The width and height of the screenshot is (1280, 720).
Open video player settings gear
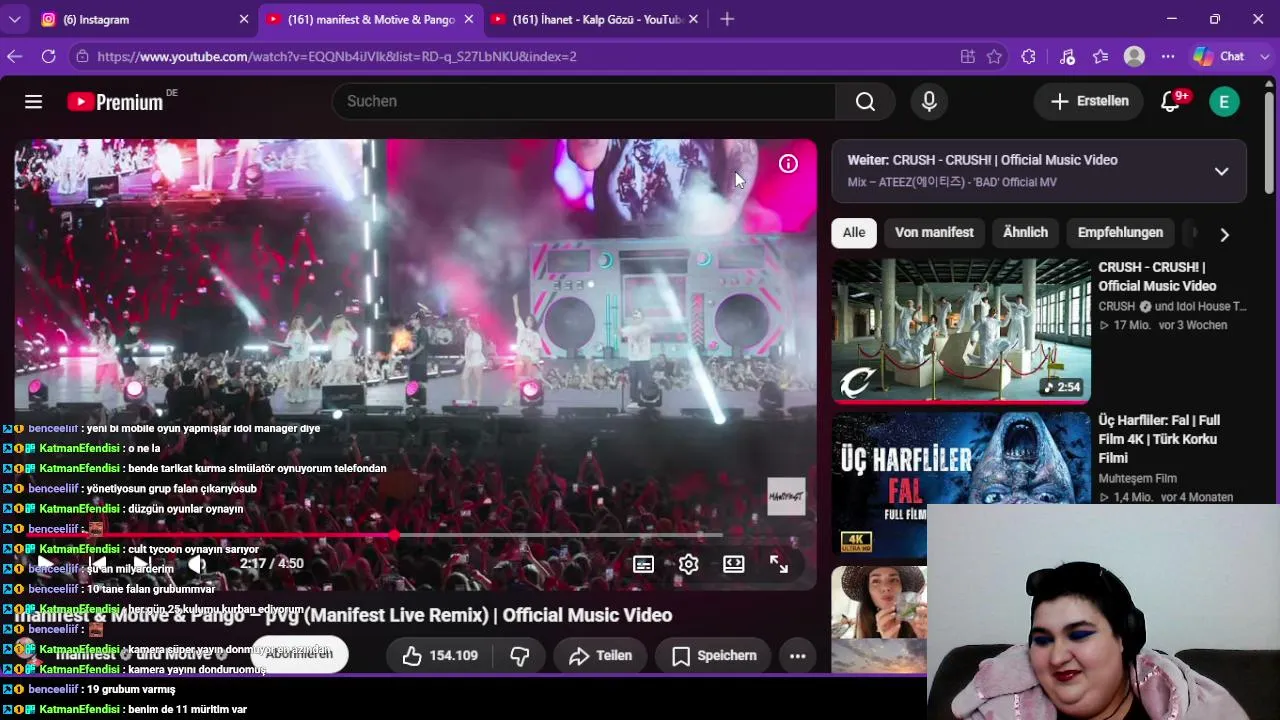pyautogui.click(x=688, y=564)
